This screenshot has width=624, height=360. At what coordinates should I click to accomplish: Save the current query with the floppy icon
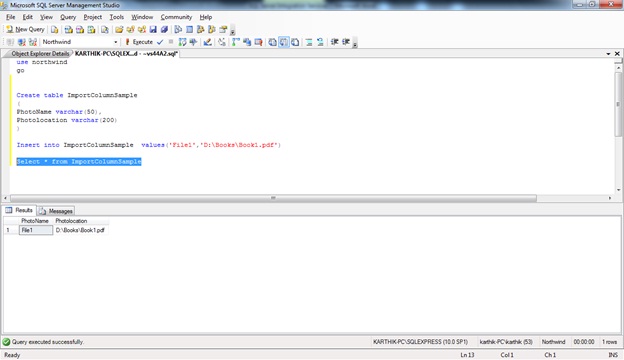pyautogui.click(x=153, y=29)
